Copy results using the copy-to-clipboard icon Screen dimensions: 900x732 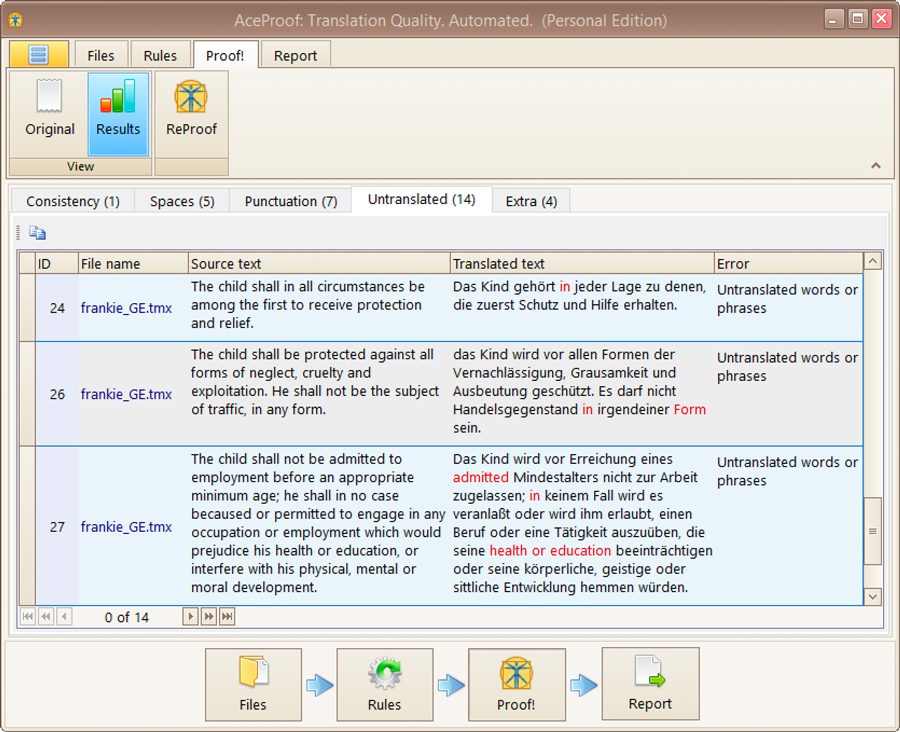pos(37,232)
